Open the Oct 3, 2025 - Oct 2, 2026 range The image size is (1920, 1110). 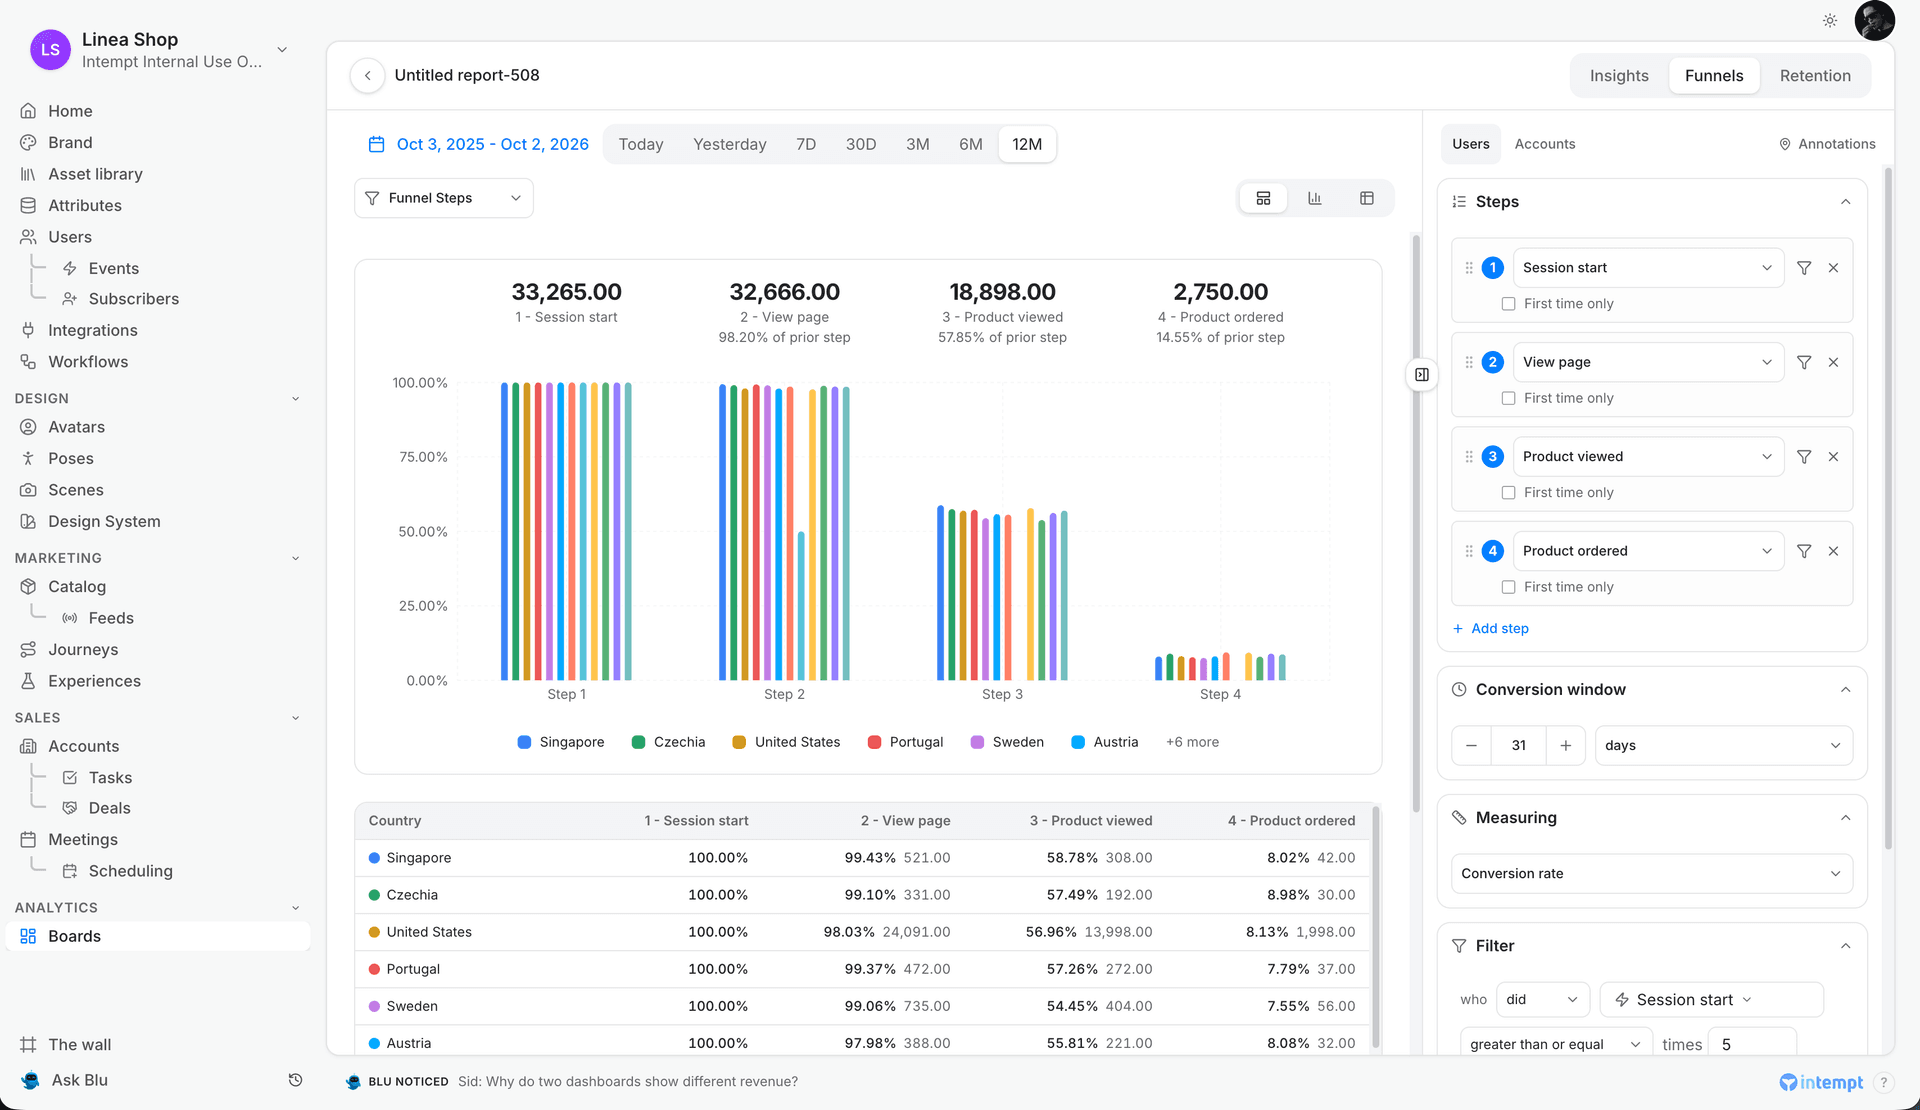point(492,144)
